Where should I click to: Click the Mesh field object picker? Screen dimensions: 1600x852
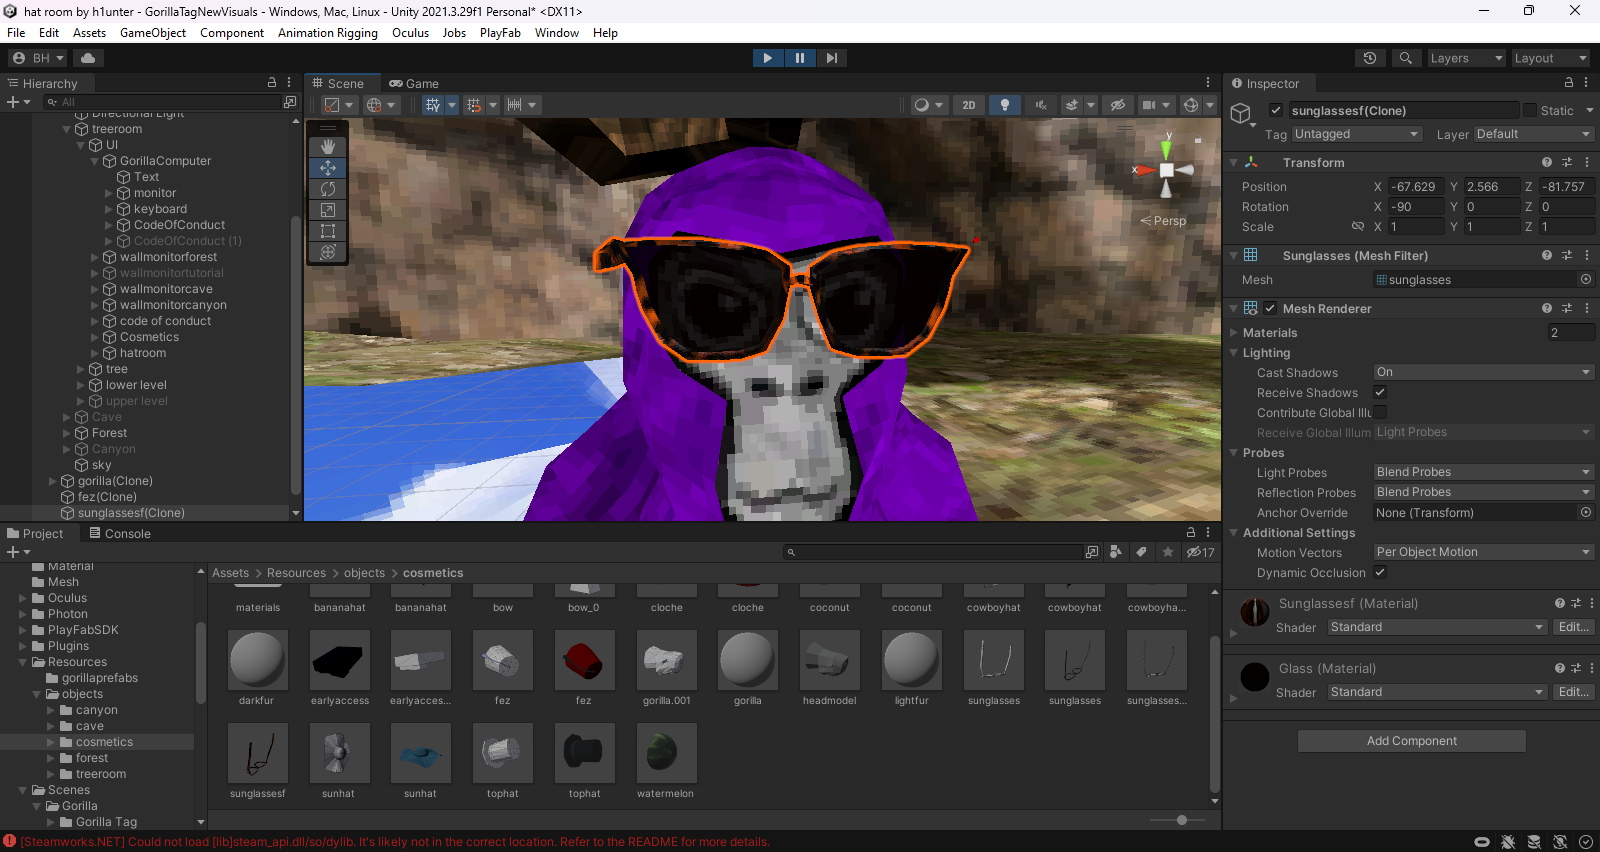1586,279
